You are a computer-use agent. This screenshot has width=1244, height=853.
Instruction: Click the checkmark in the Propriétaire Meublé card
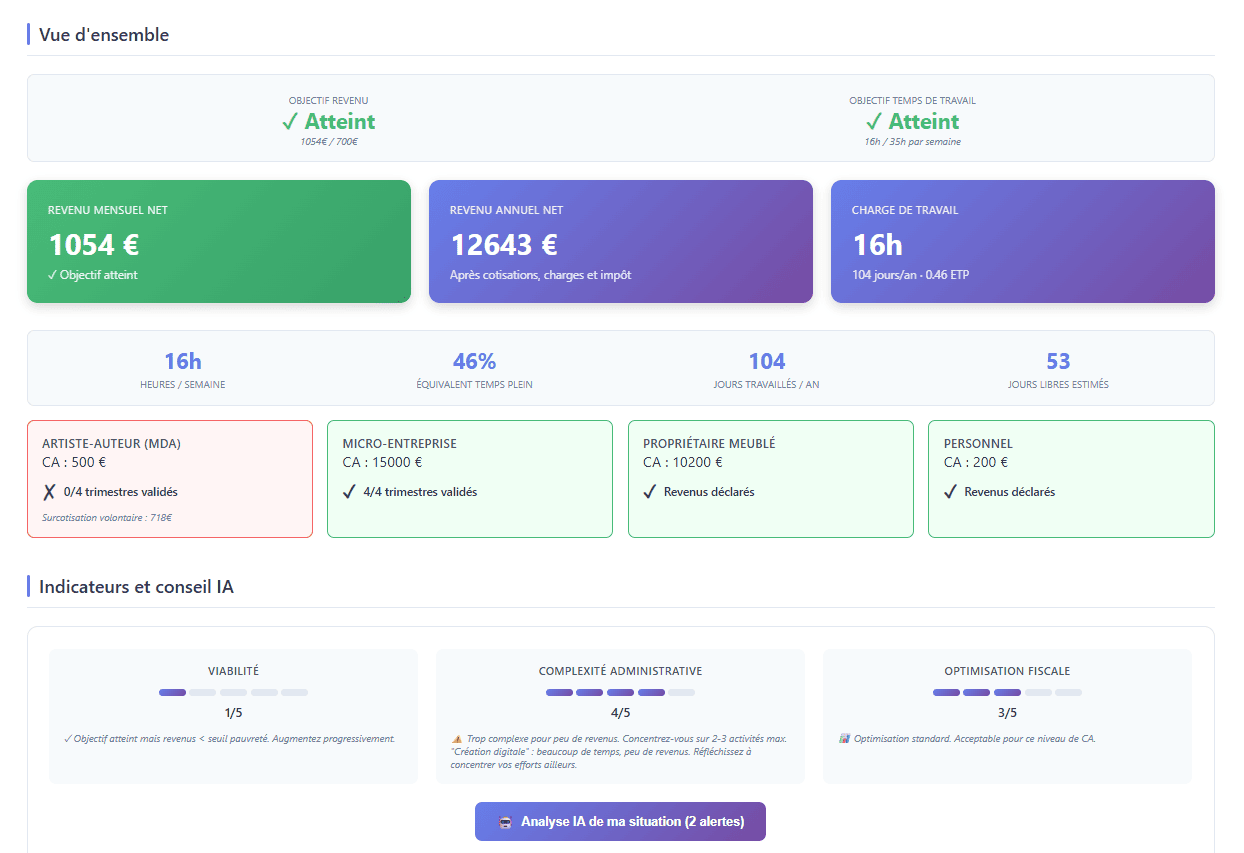(x=650, y=492)
